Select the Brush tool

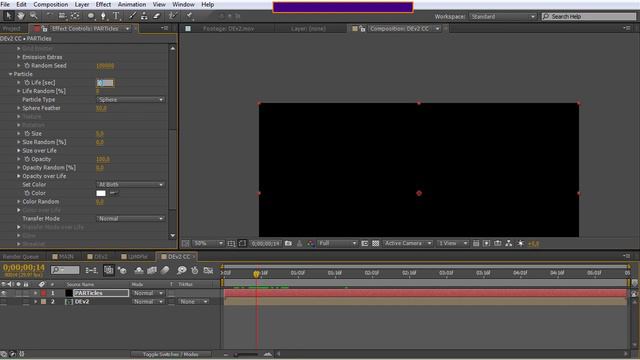tap(132, 16)
